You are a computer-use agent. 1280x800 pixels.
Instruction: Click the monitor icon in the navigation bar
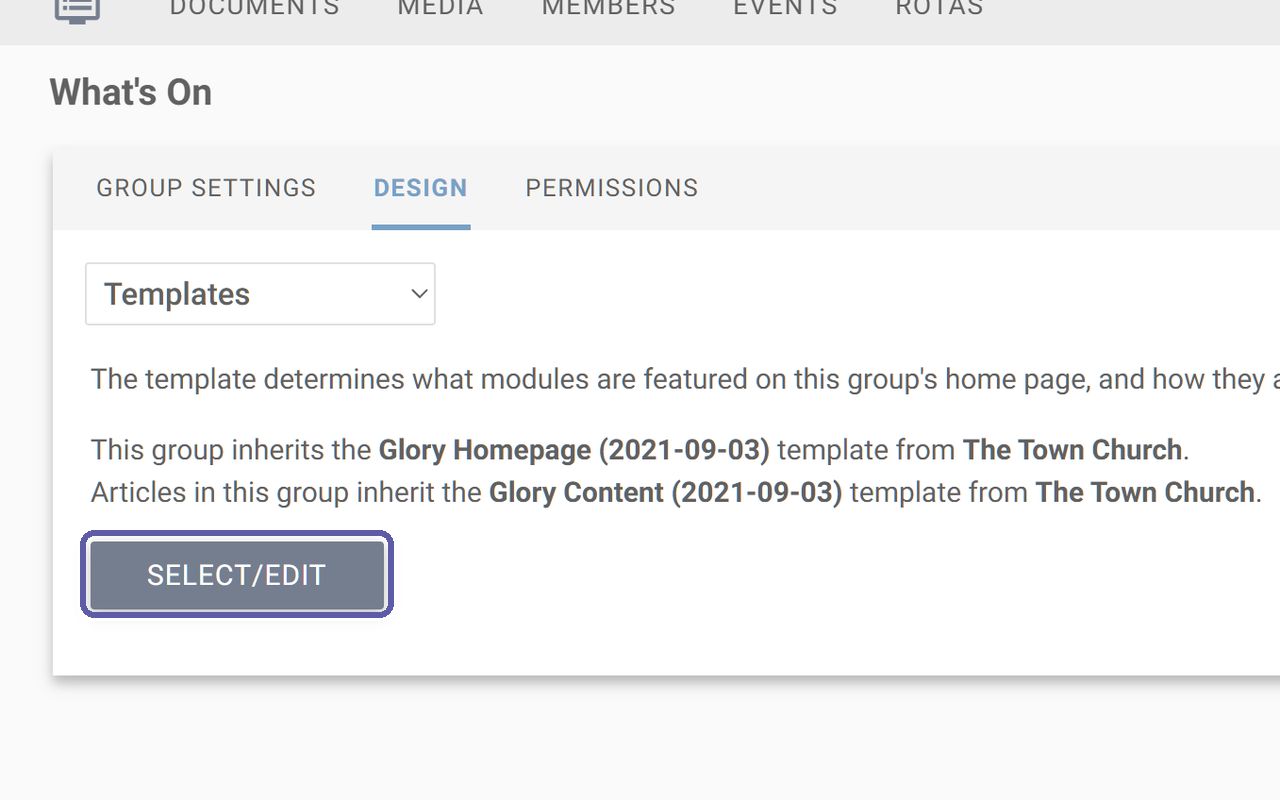pyautogui.click(x=77, y=9)
